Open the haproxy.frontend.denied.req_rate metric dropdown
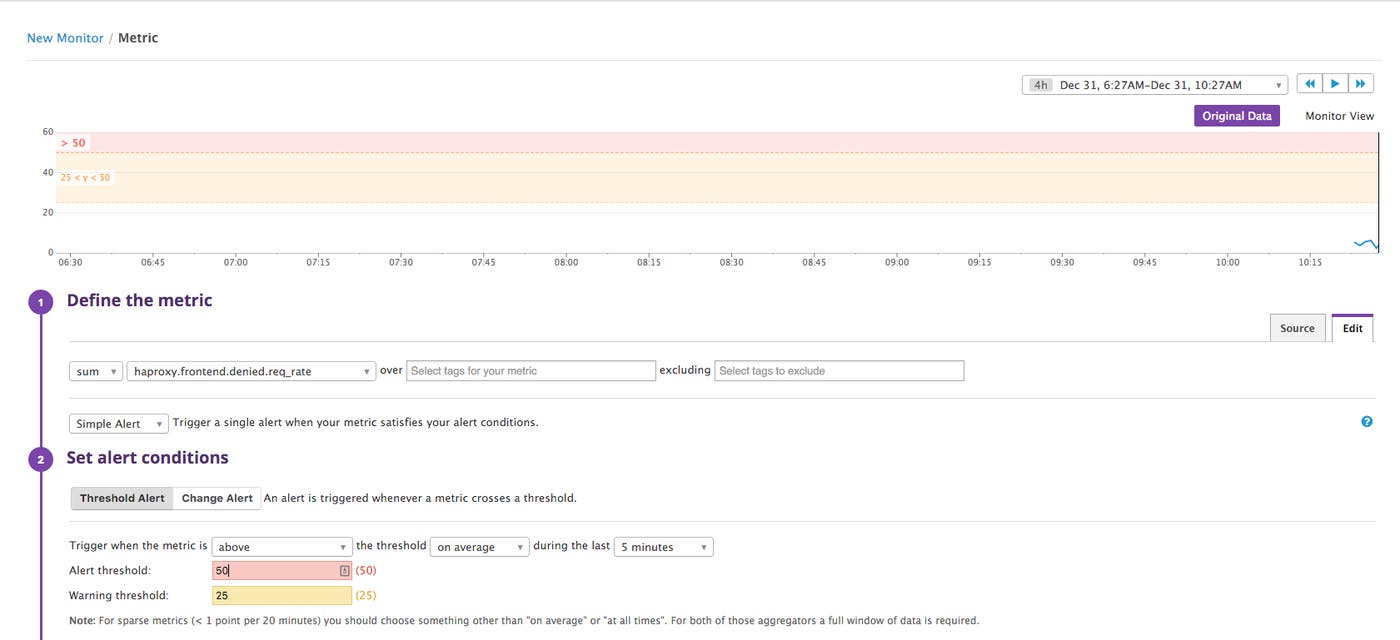This screenshot has width=1400, height=640. click(249, 370)
